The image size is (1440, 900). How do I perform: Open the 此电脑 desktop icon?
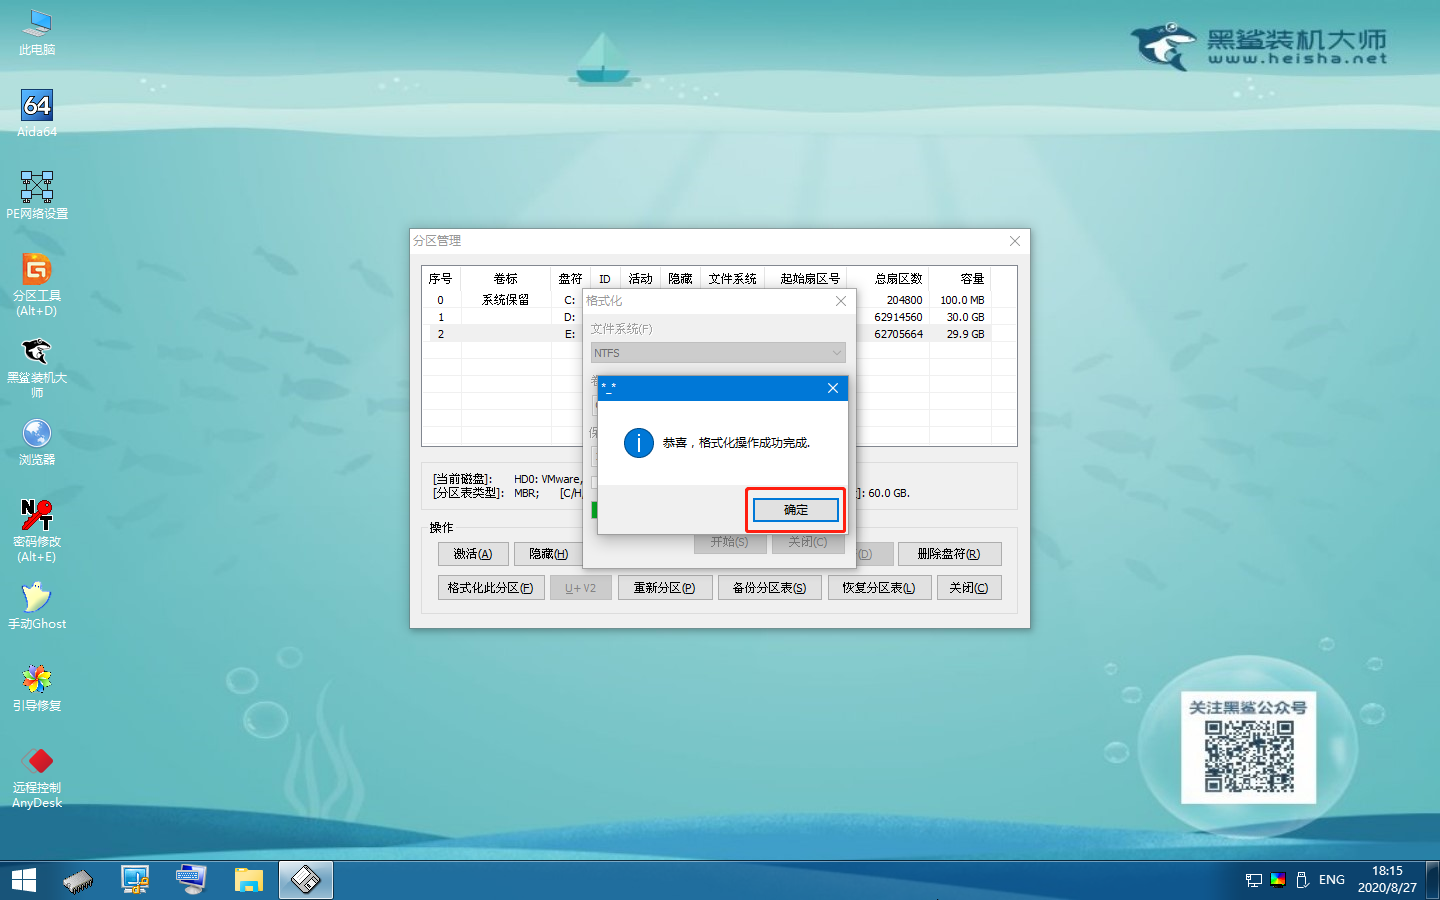pos(37,31)
